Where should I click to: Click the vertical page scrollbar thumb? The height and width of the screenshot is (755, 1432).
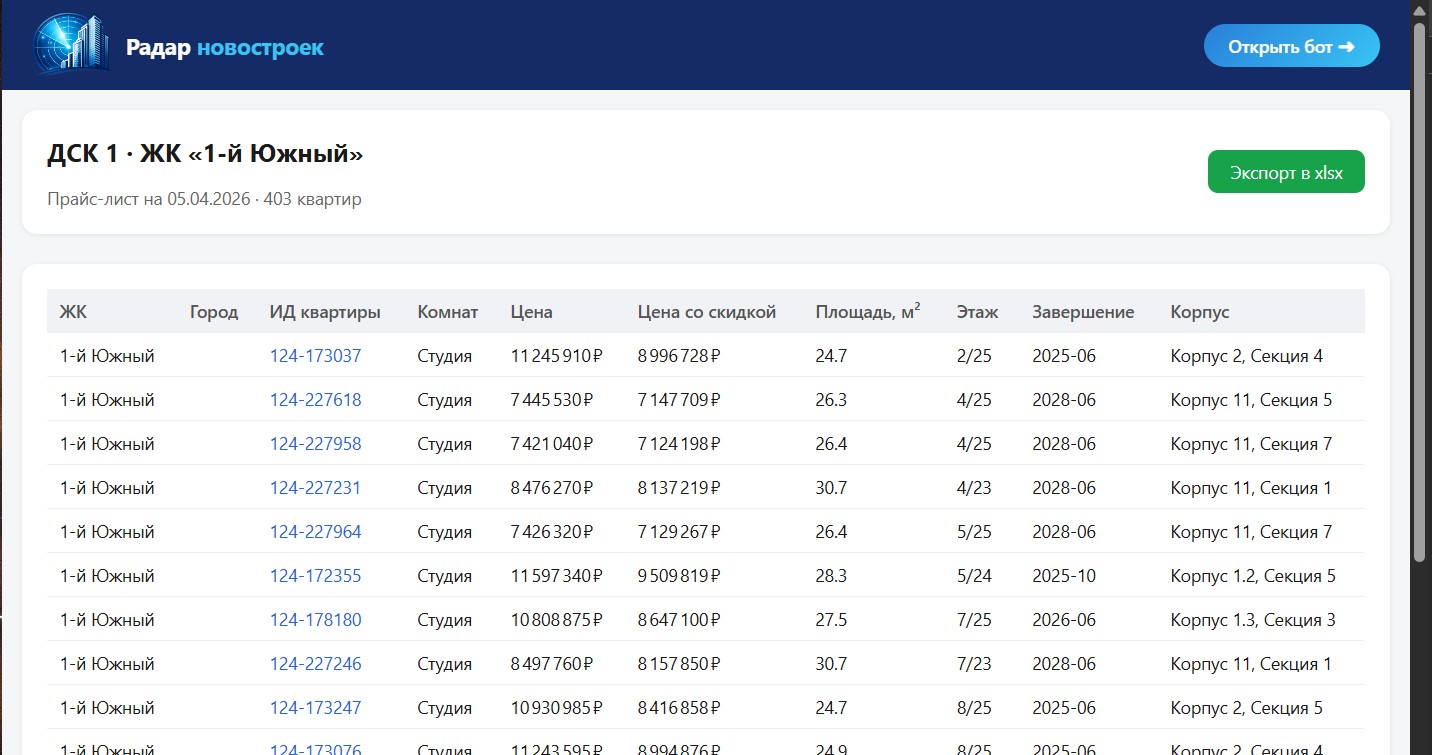pyautogui.click(x=1420, y=290)
